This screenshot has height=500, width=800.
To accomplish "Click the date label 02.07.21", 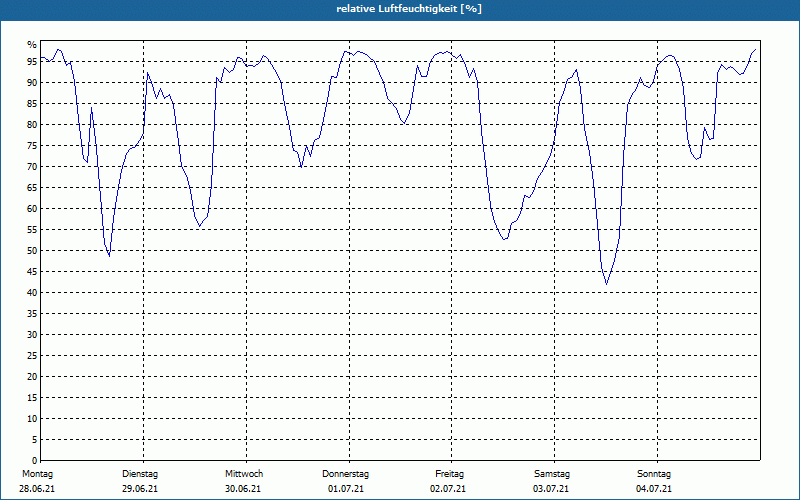I will point(448,489).
